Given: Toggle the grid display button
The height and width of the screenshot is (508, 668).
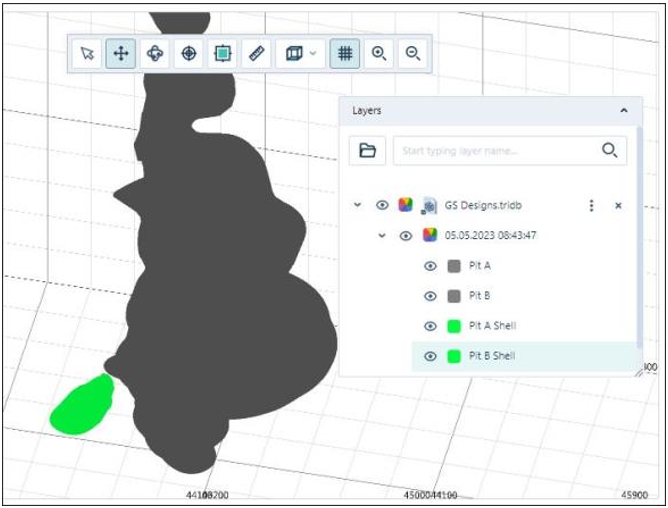Looking at the screenshot, I should (344, 54).
